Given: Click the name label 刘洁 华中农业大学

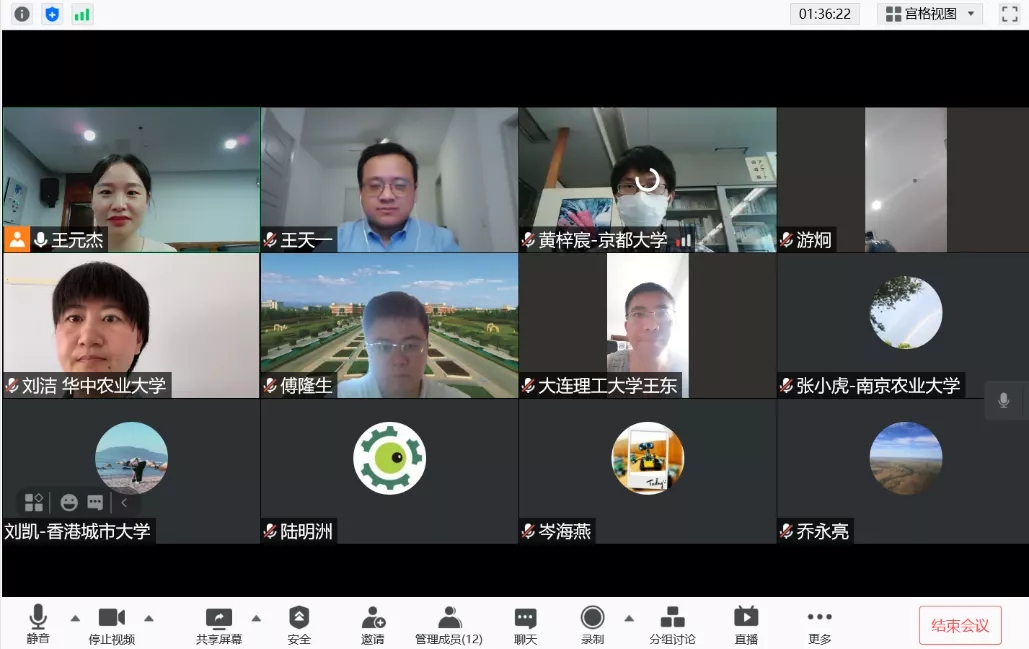Looking at the screenshot, I should tap(94, 386).
